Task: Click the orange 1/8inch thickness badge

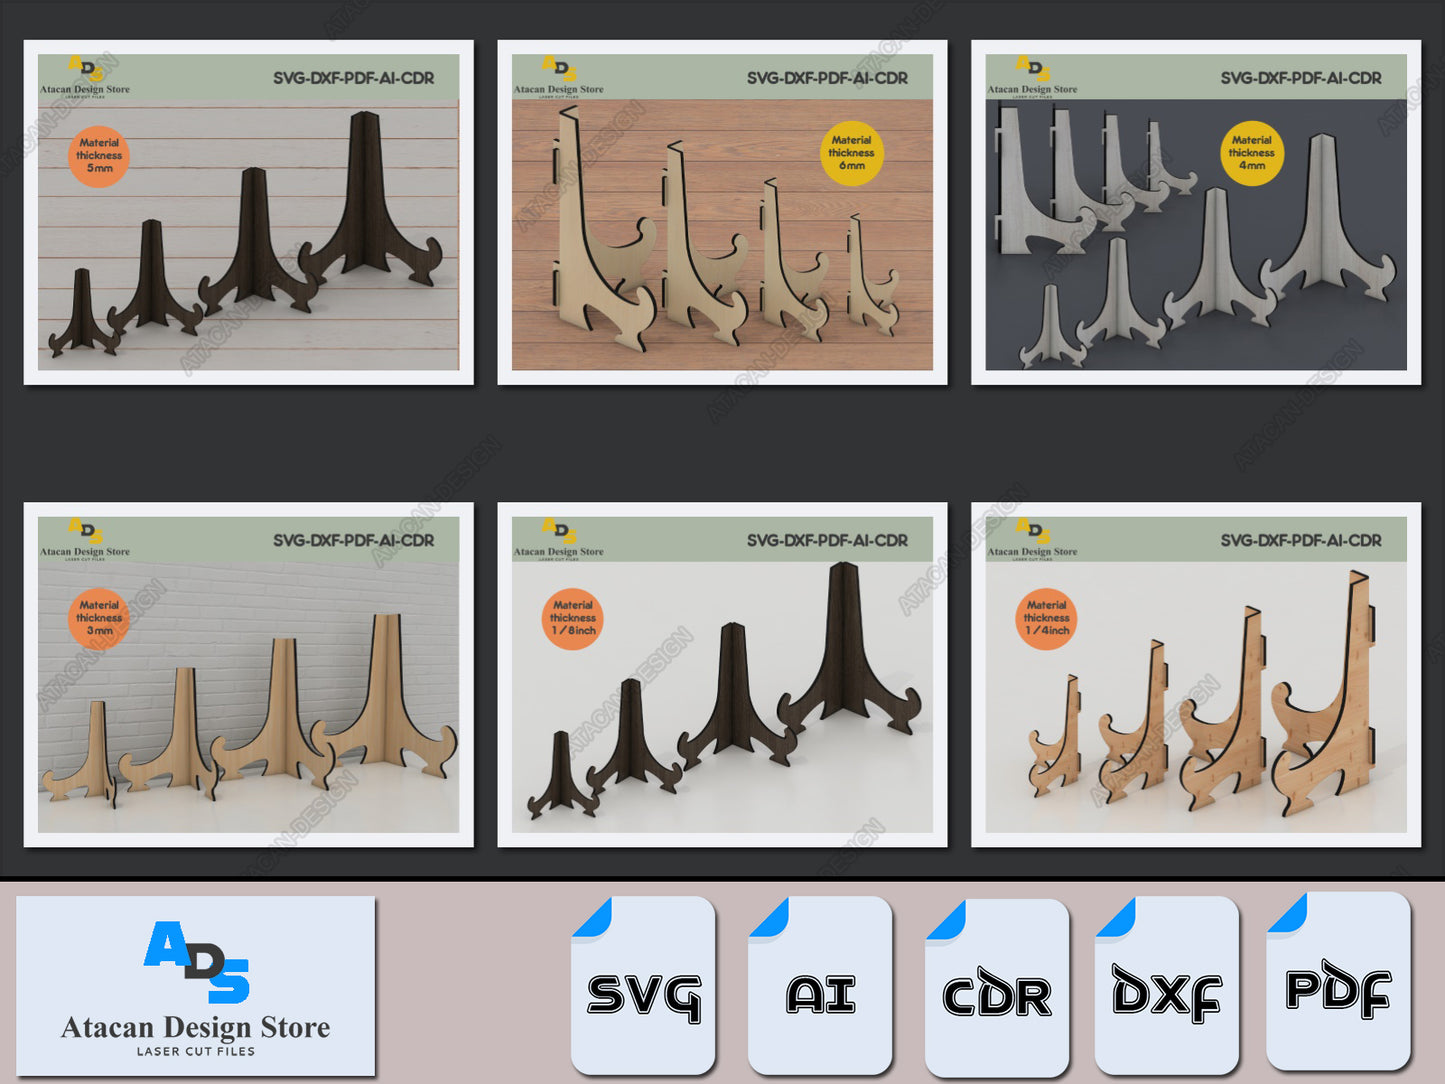Action: (573, 618)
